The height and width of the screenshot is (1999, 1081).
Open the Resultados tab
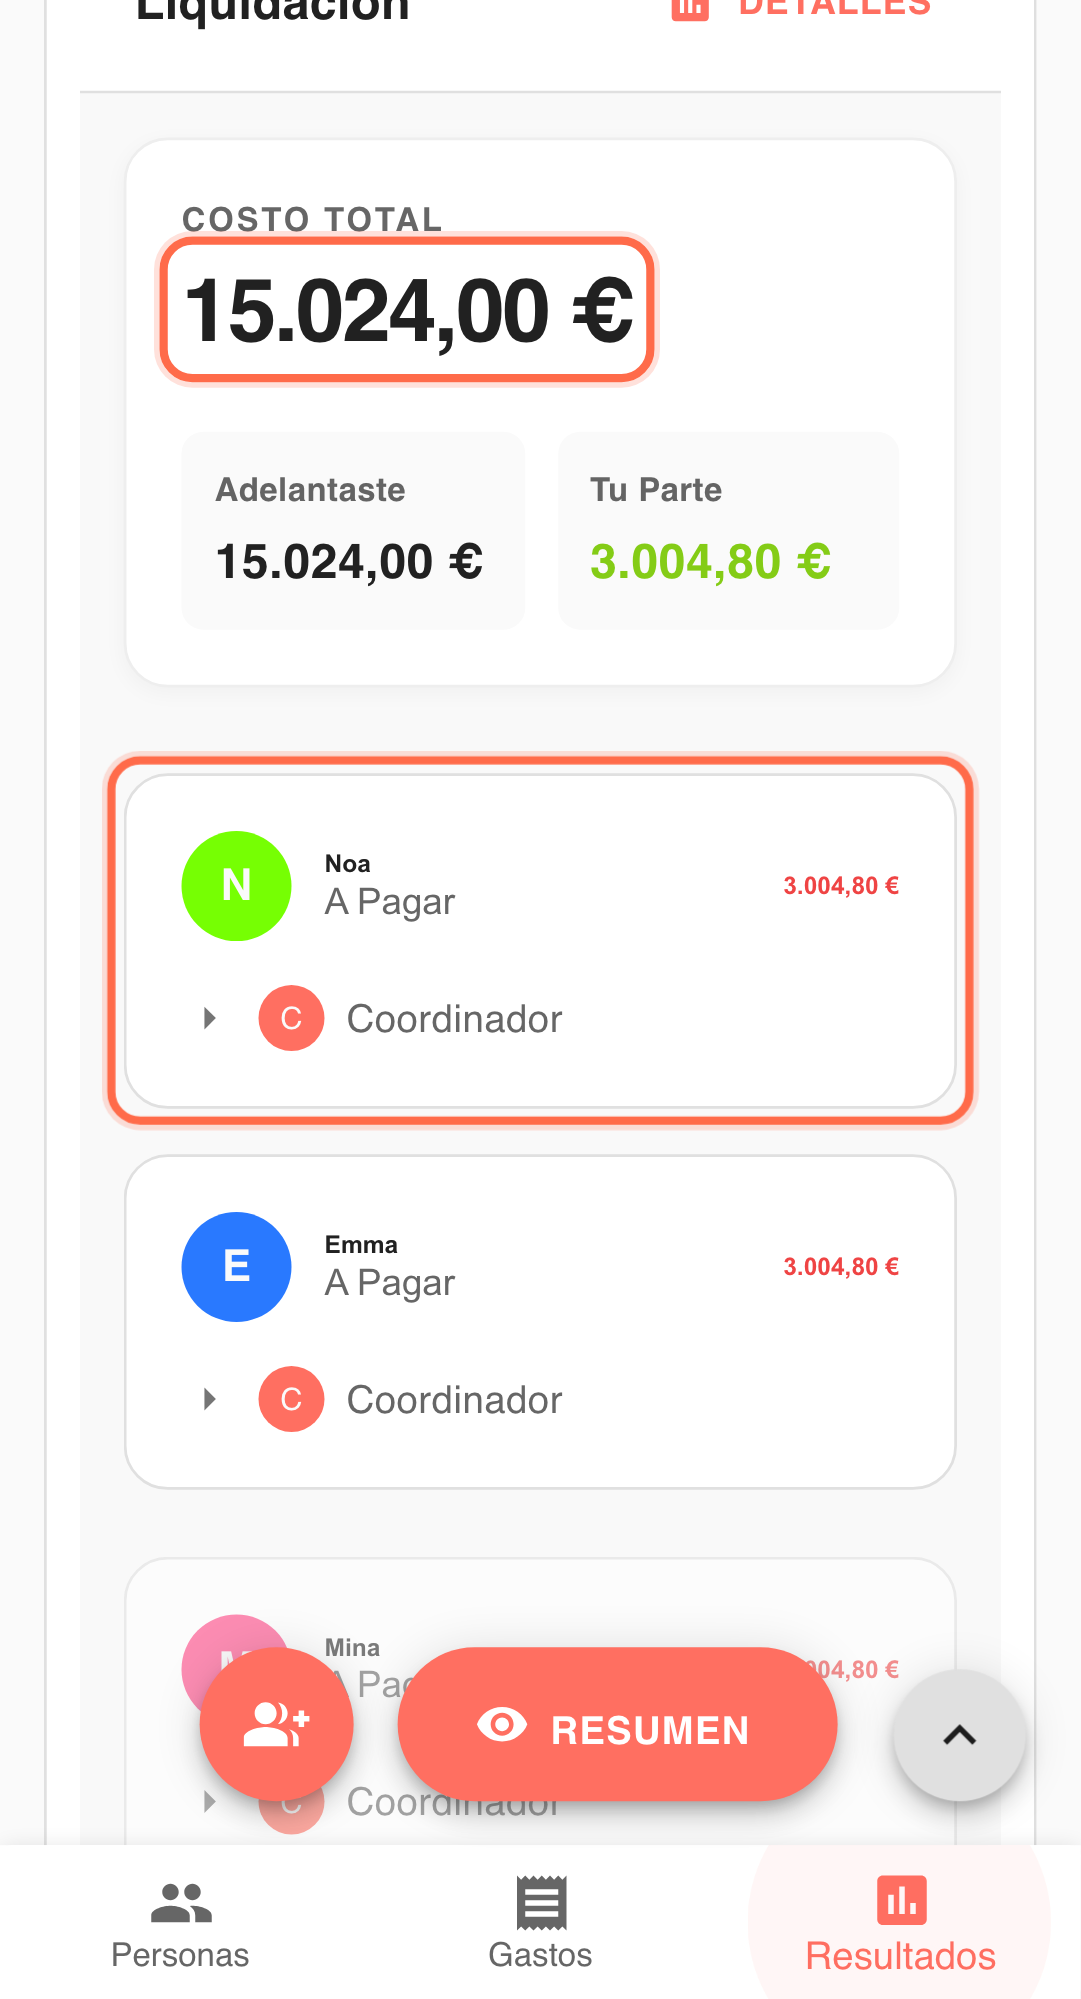click(x=900, y=1923)
